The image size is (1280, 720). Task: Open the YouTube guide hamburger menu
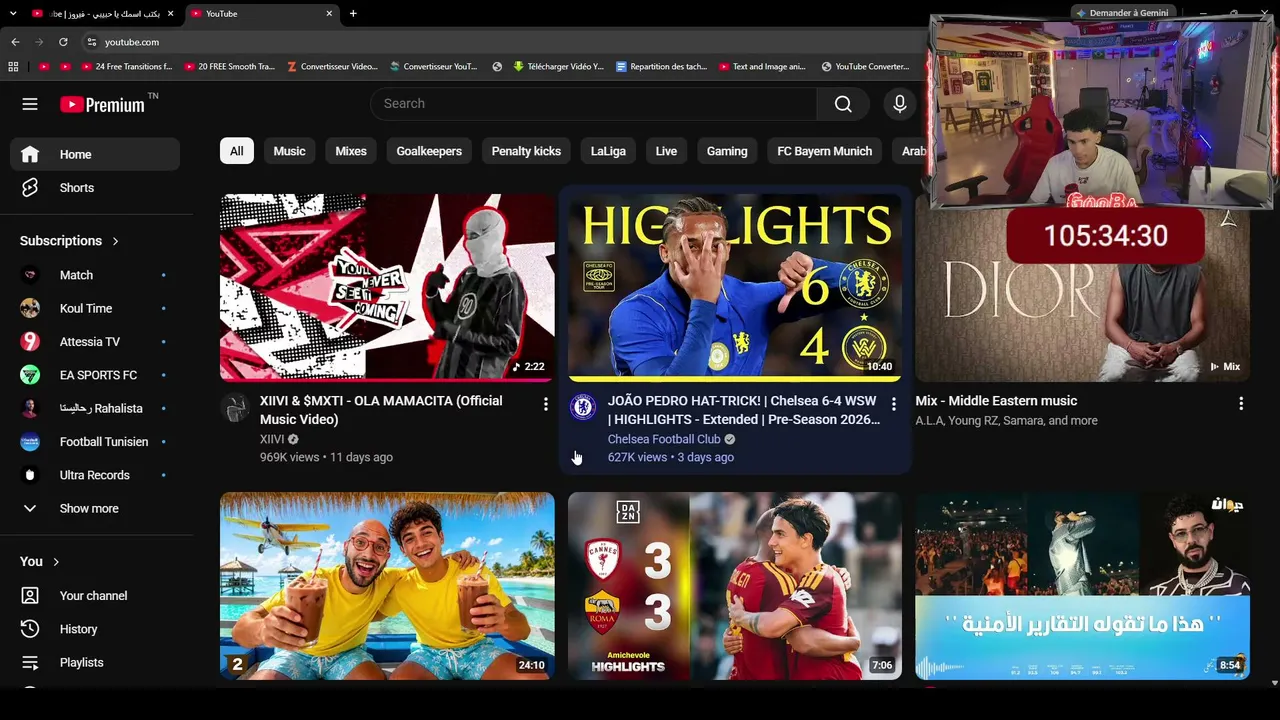coord(30,104)
